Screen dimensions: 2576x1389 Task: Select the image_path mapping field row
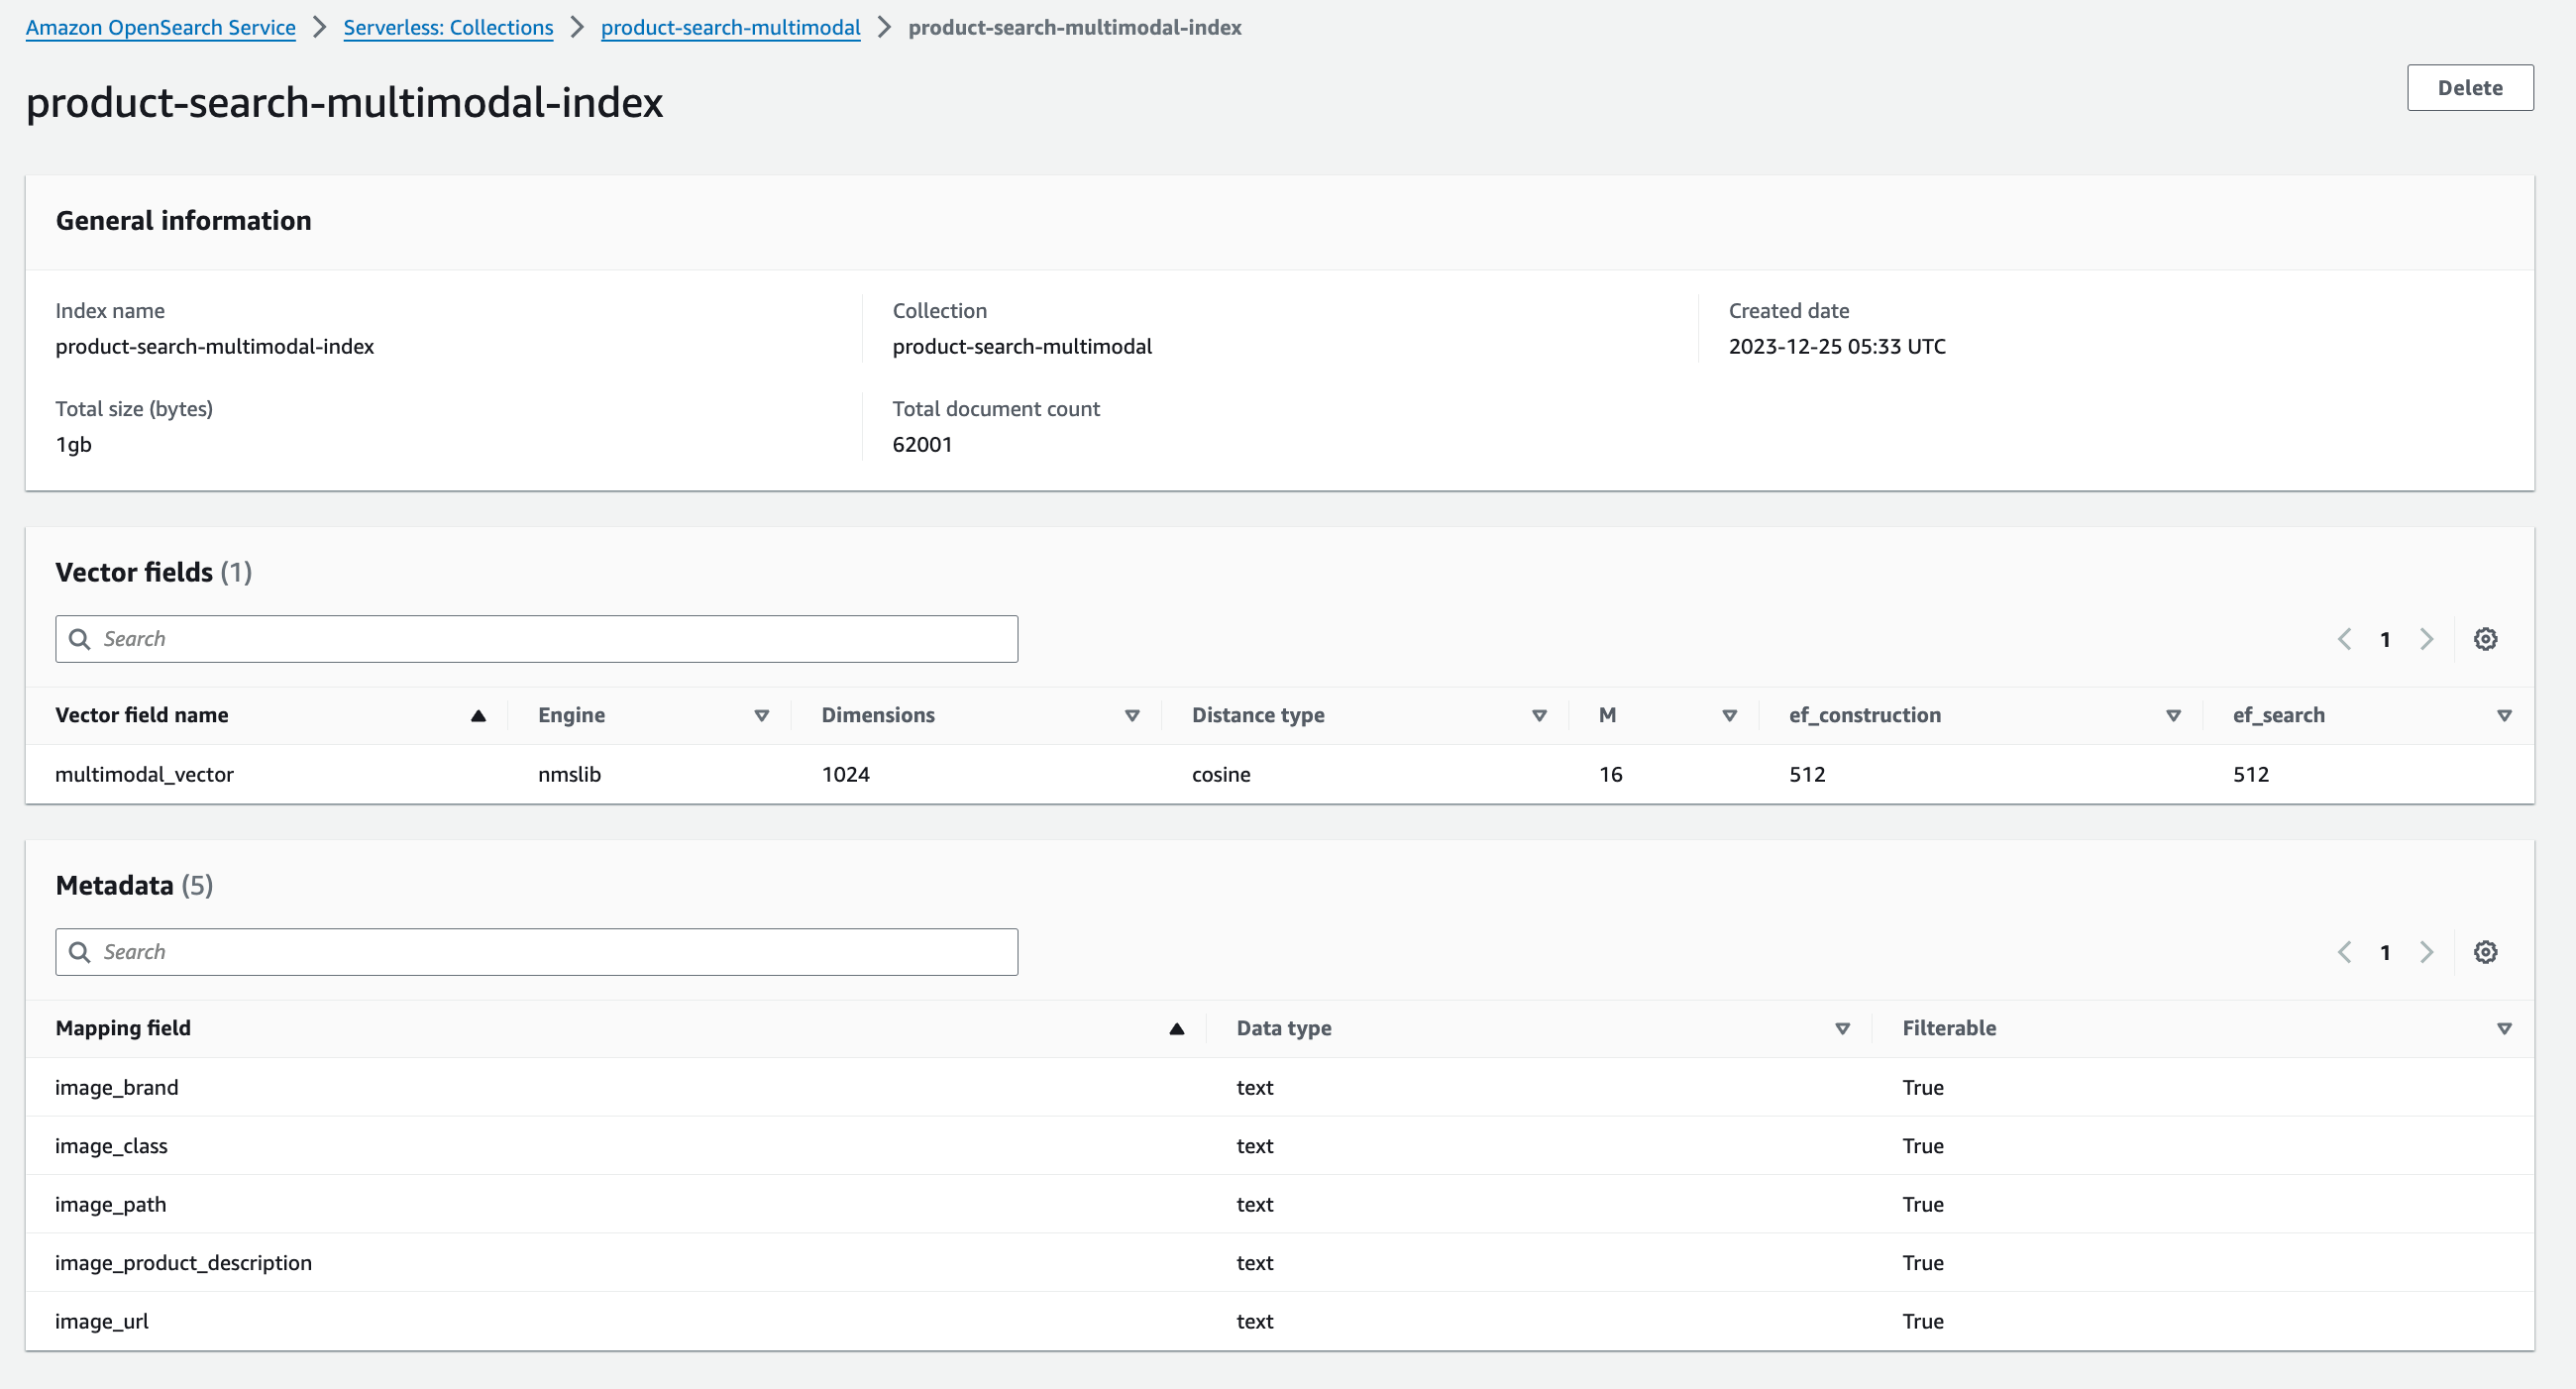pyautogui.click(x=1280, y=1204)
